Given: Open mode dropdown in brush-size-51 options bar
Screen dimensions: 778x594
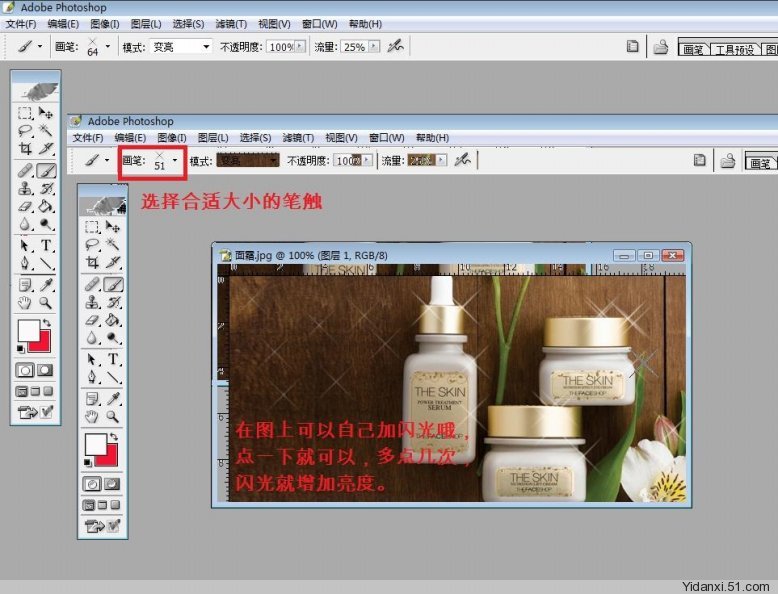Looking at the screenshot, I should 248,160.
